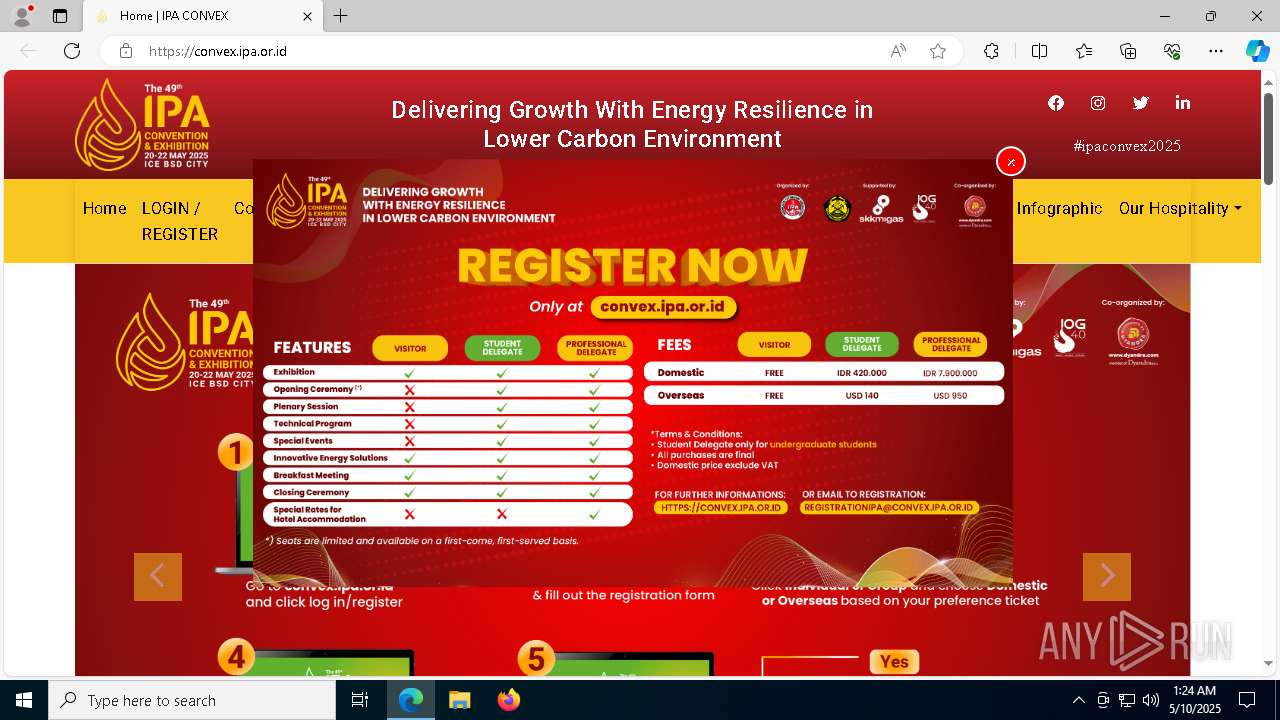The width and height of the screenshot is (1280, 720).
Task: Click IPA Convention logo in header
Action: (142, 125)
